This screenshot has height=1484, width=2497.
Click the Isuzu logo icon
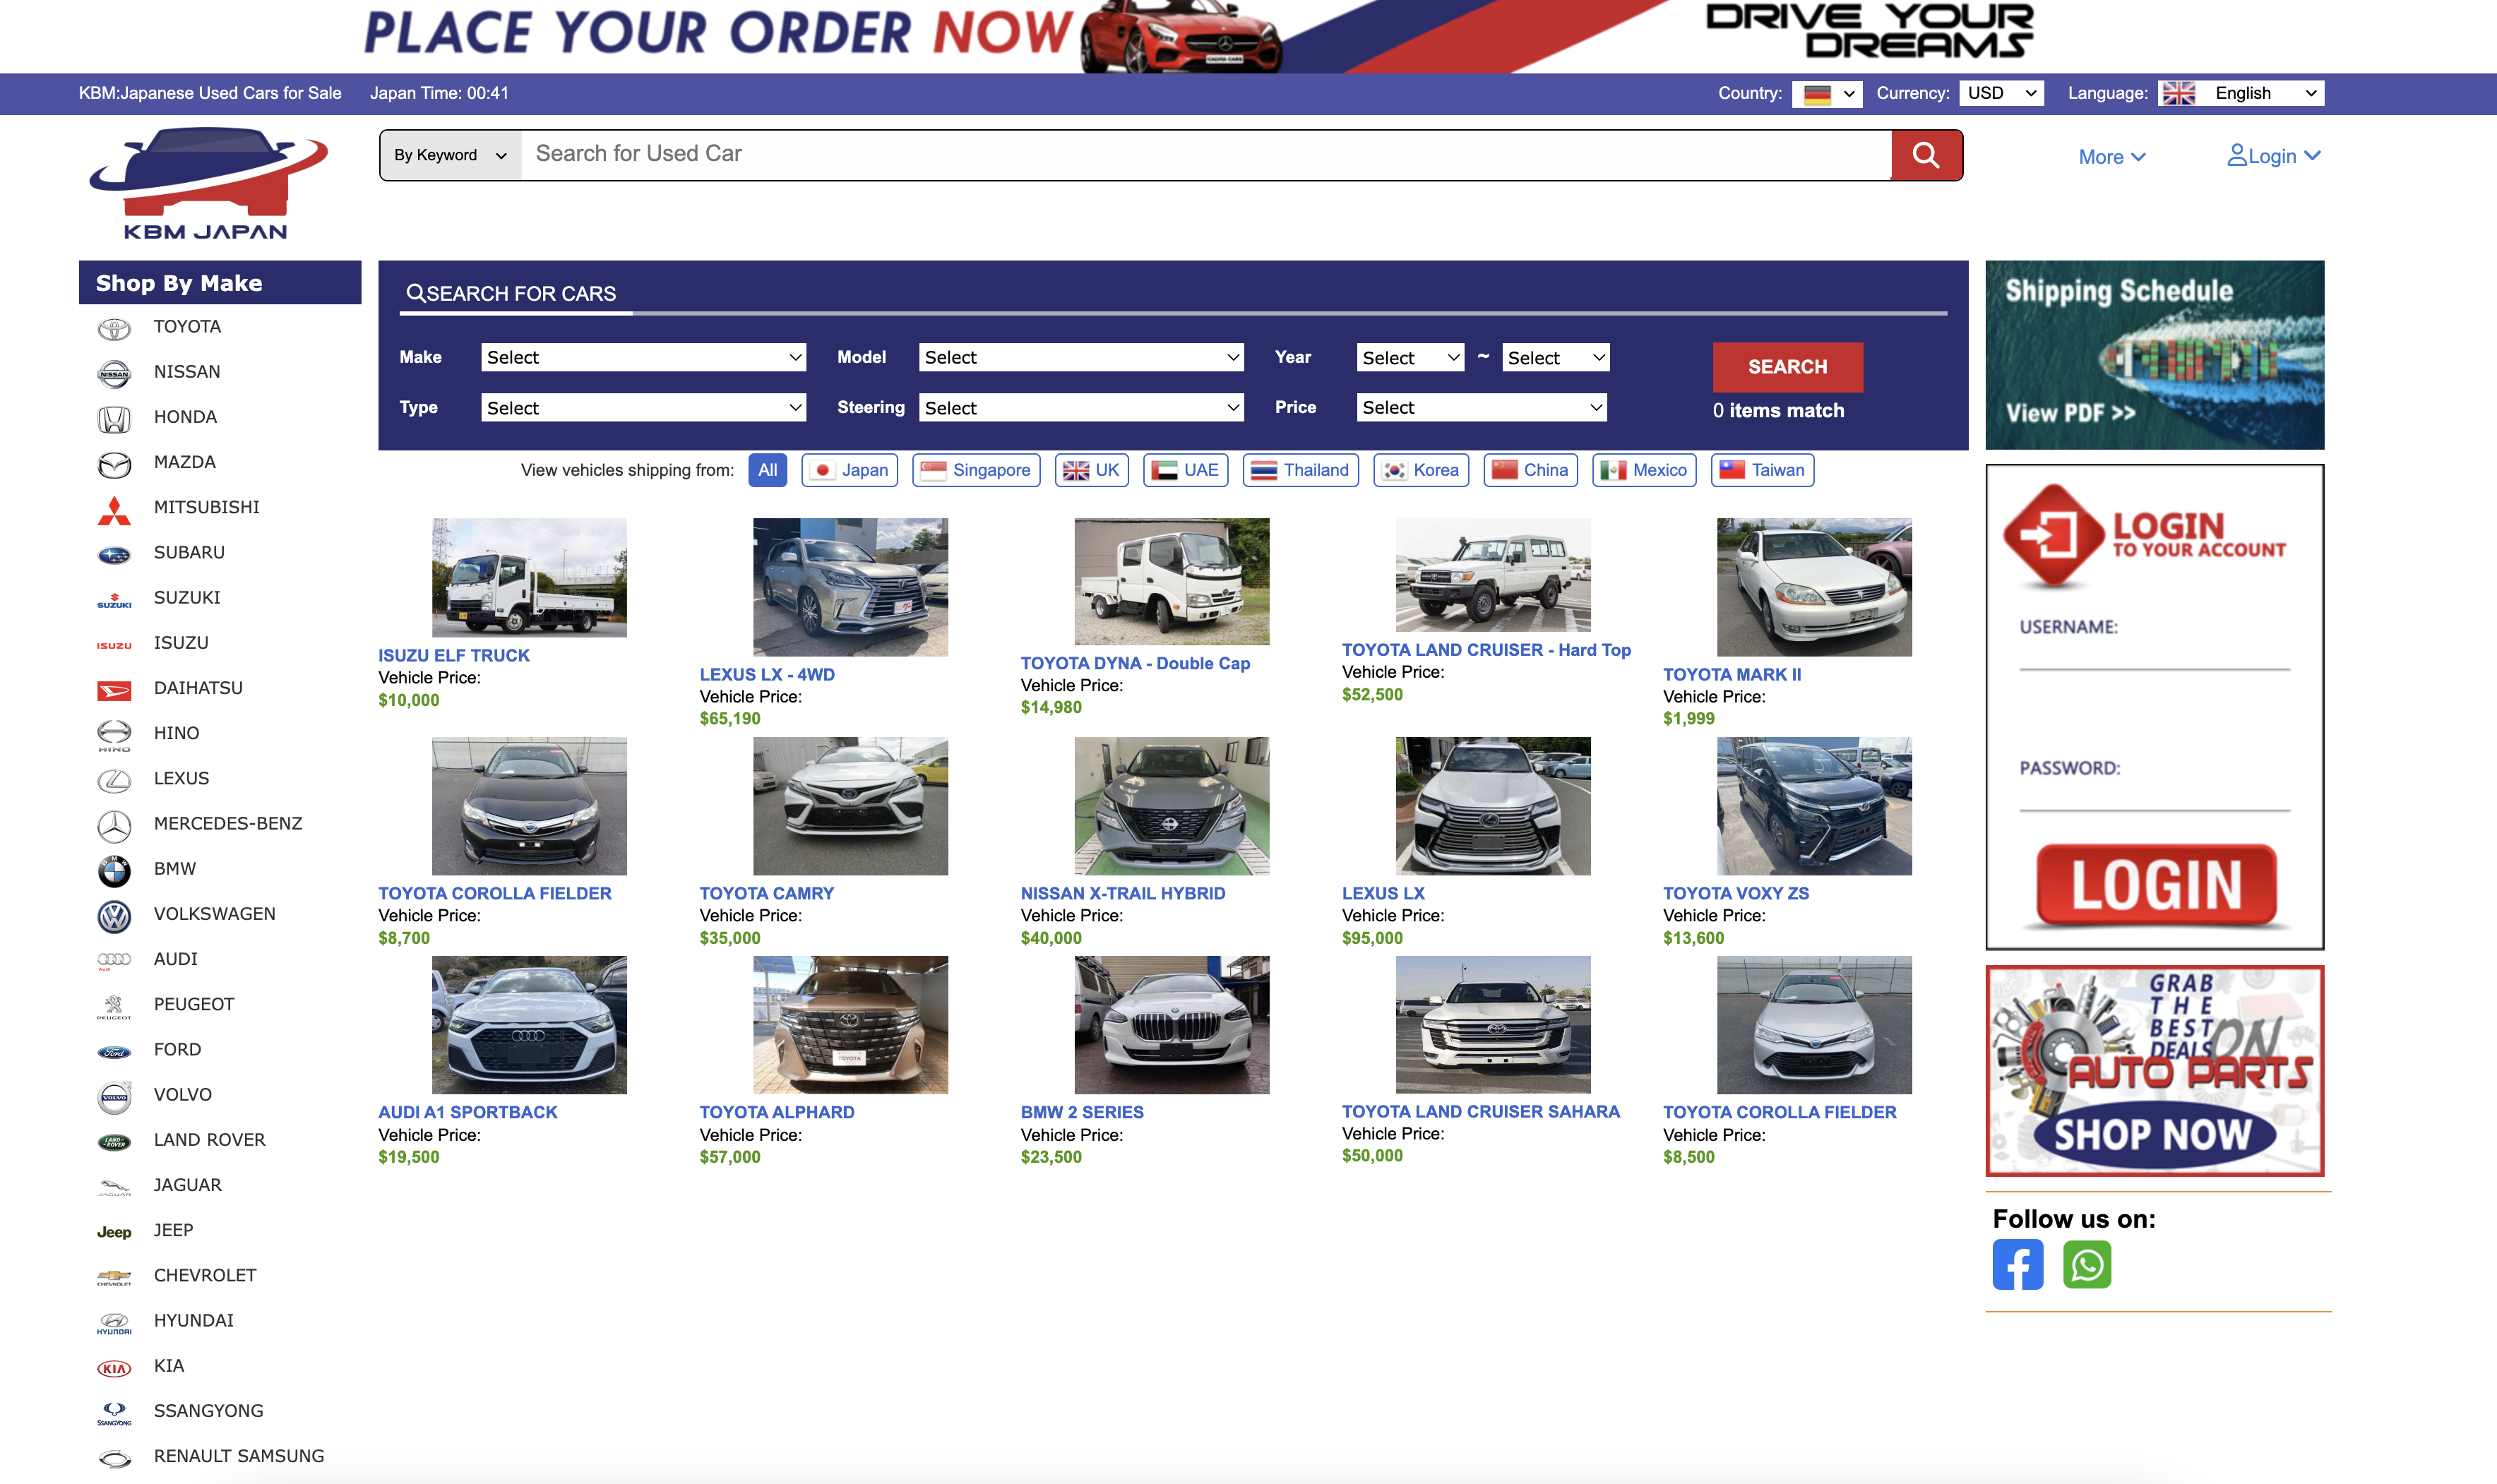point(114,645)
